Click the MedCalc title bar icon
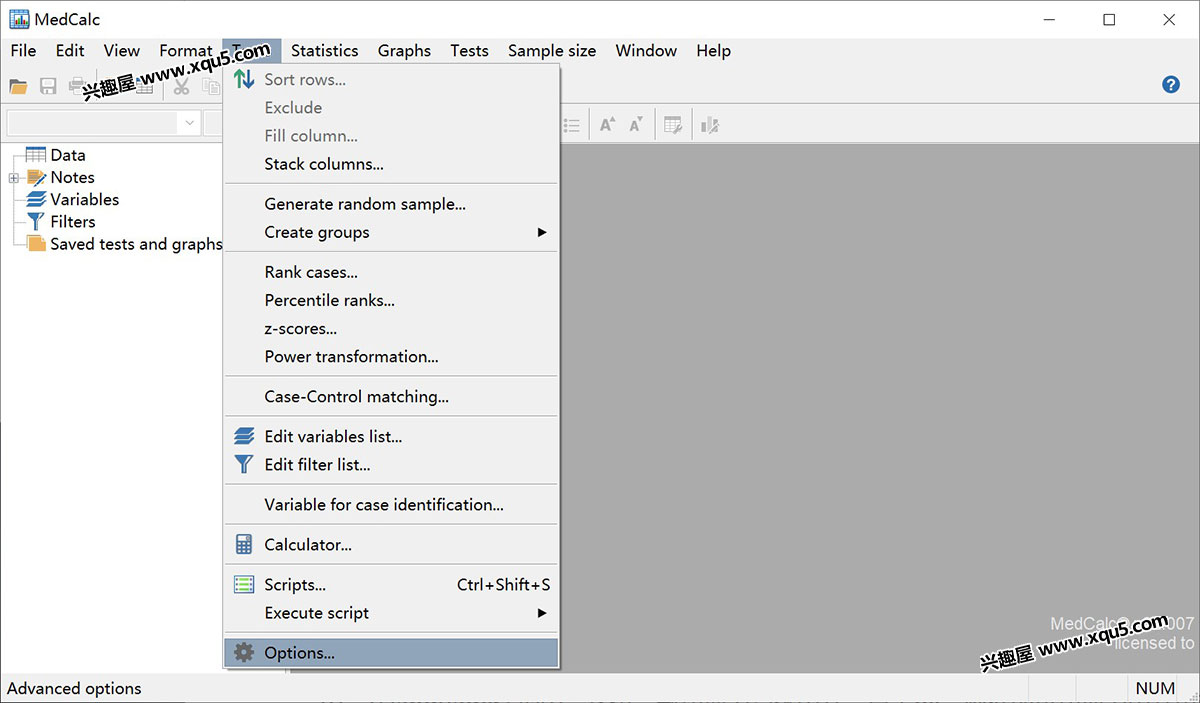This screenshot has height=703, width=1200. click(x=19, y=19)
